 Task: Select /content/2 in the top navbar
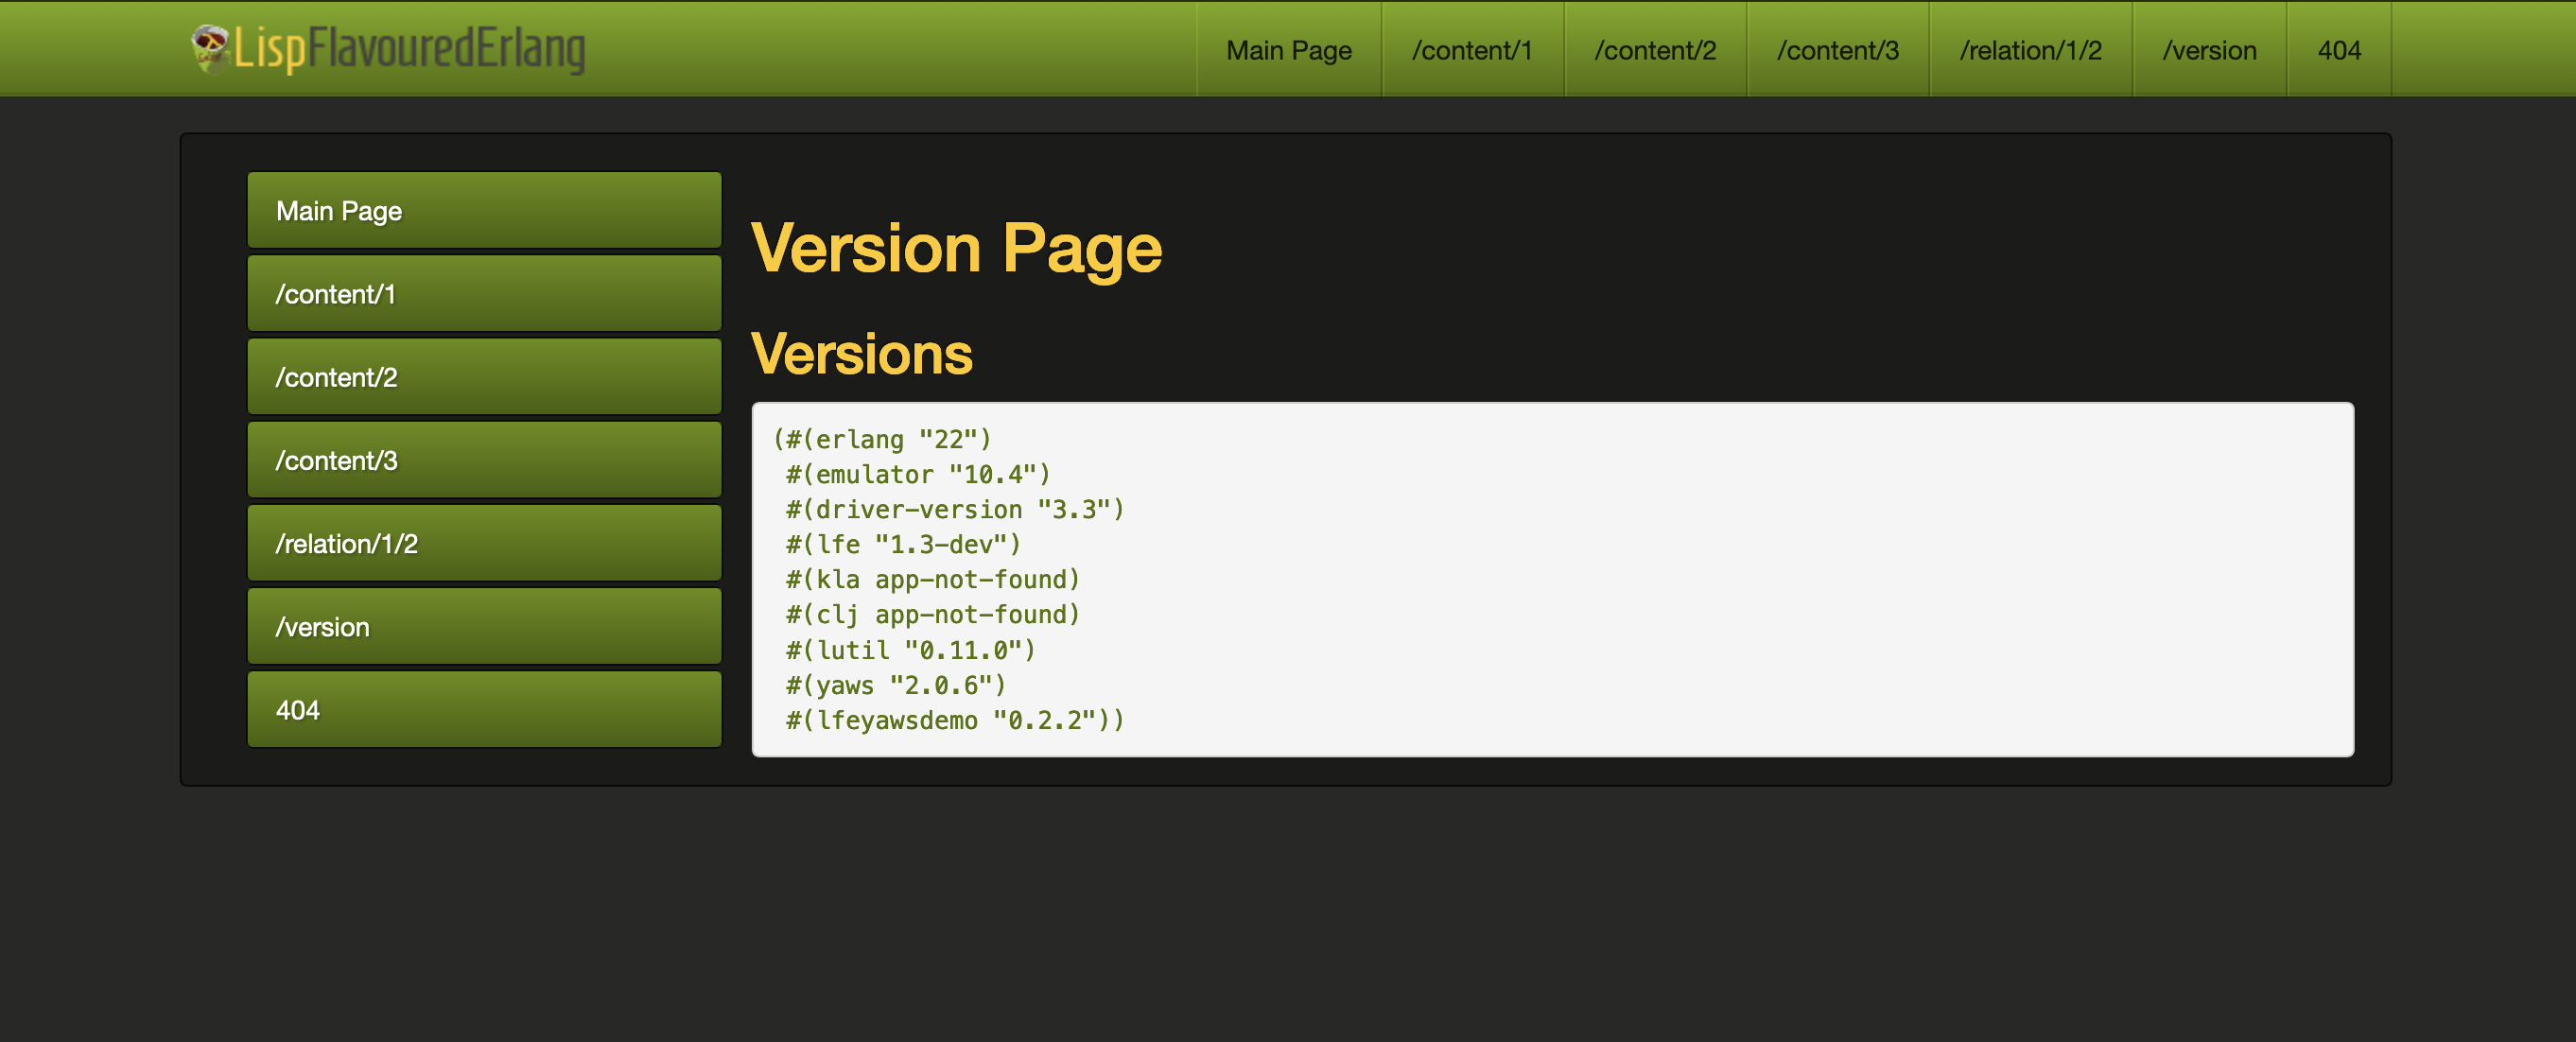[1654, 50]
